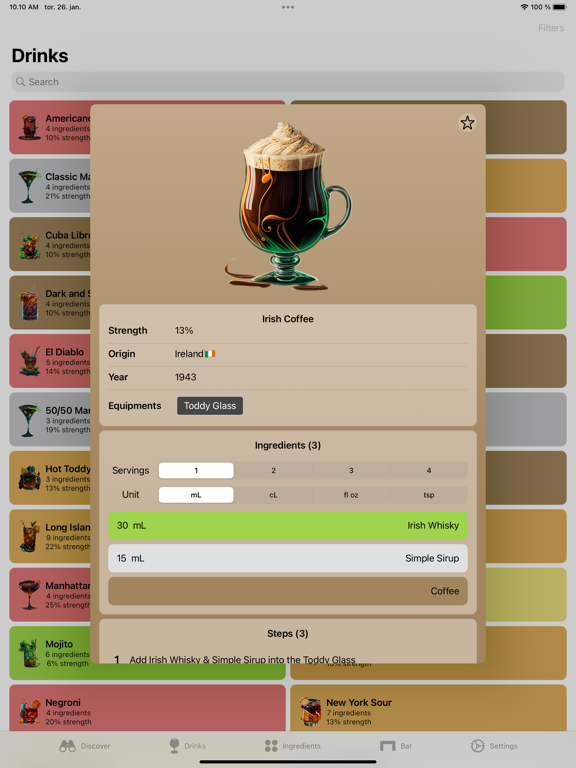Switch to the Bar tab
Viewport: 576px width, 768px height.
[x=396, y=746]
